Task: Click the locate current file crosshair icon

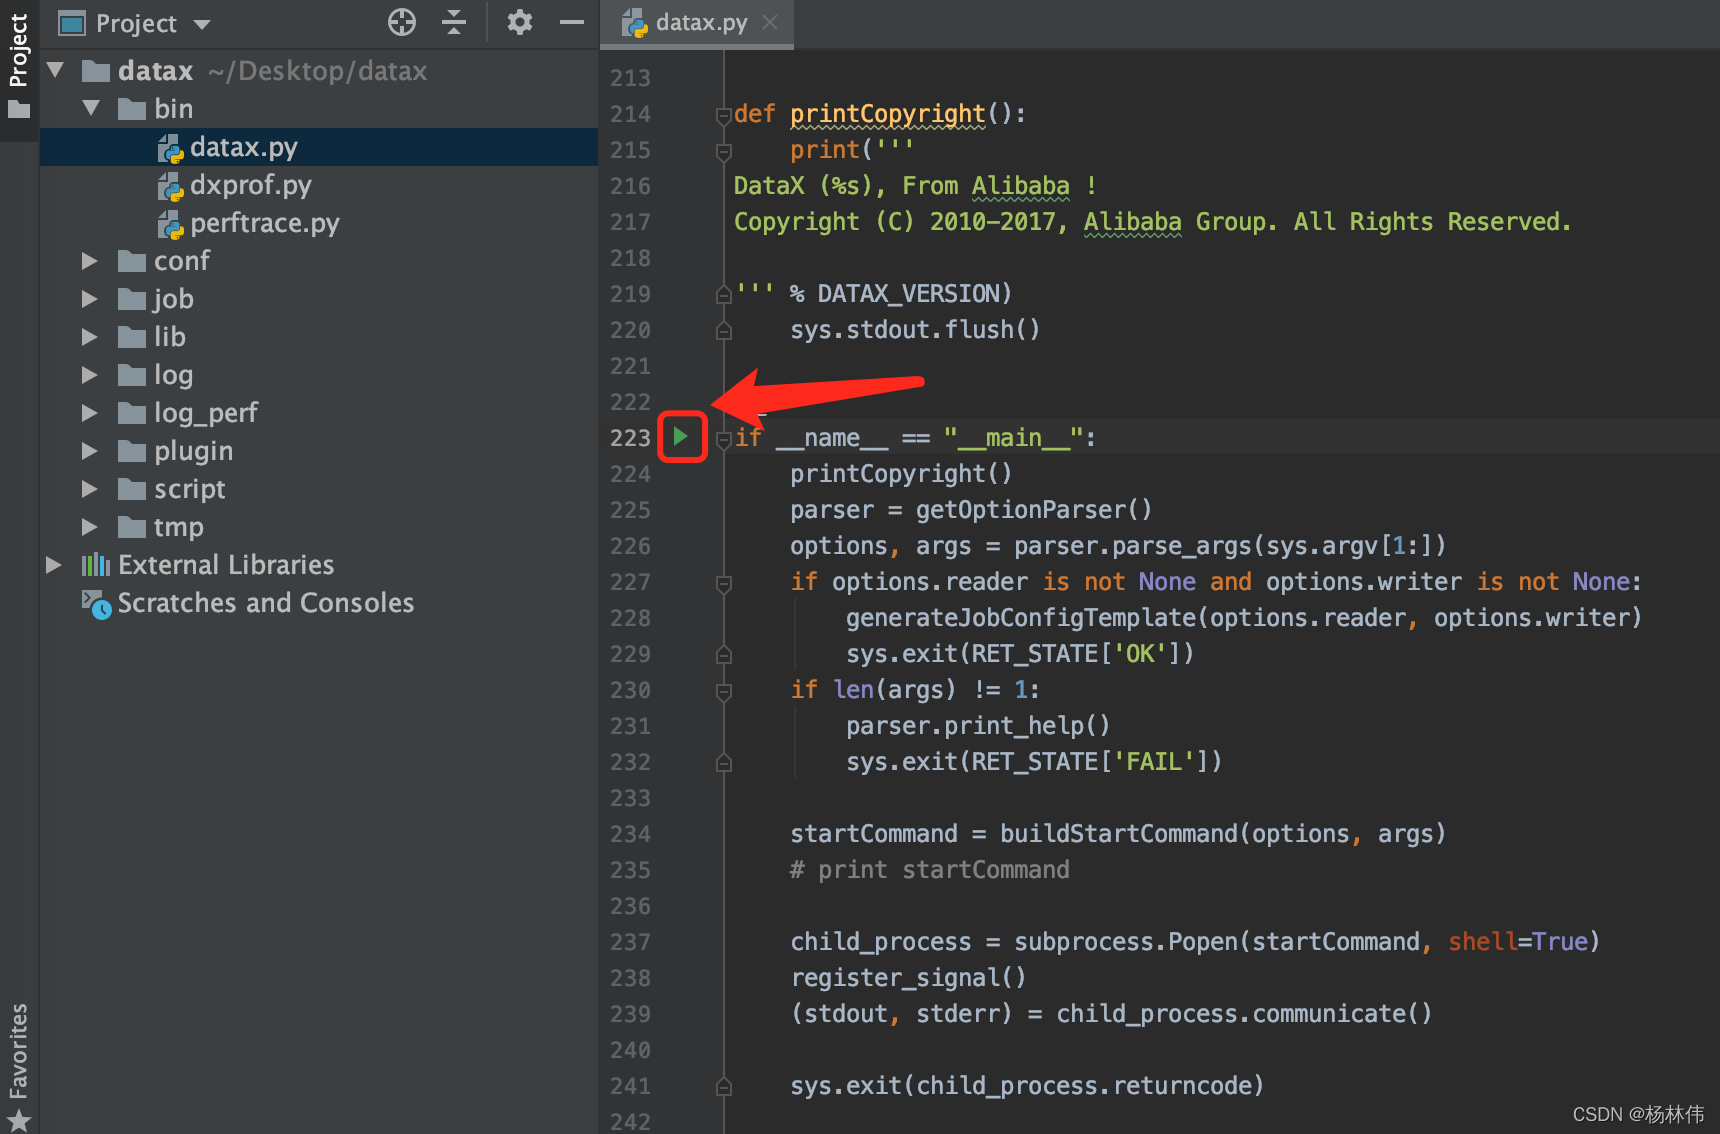Action: 402,22
